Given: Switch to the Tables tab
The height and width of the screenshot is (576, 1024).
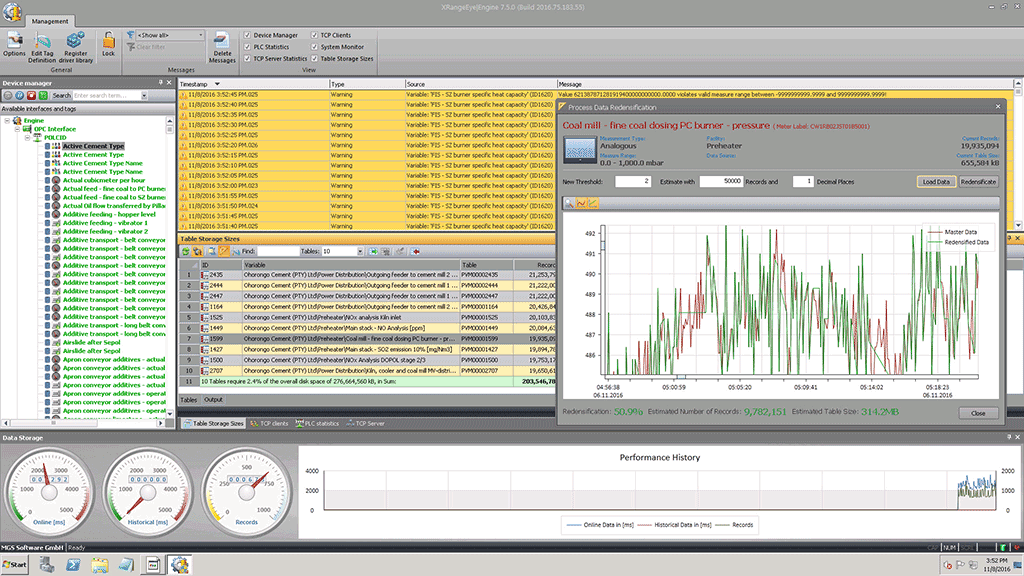Looking at the screenshot, I should [x=189, y=400].
